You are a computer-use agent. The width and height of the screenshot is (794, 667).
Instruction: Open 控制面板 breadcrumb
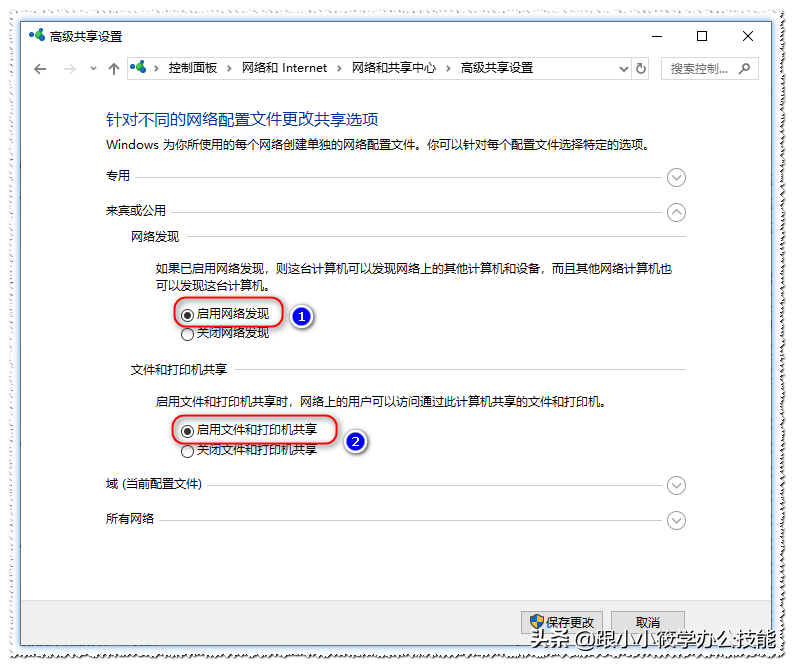click(193, 68)
